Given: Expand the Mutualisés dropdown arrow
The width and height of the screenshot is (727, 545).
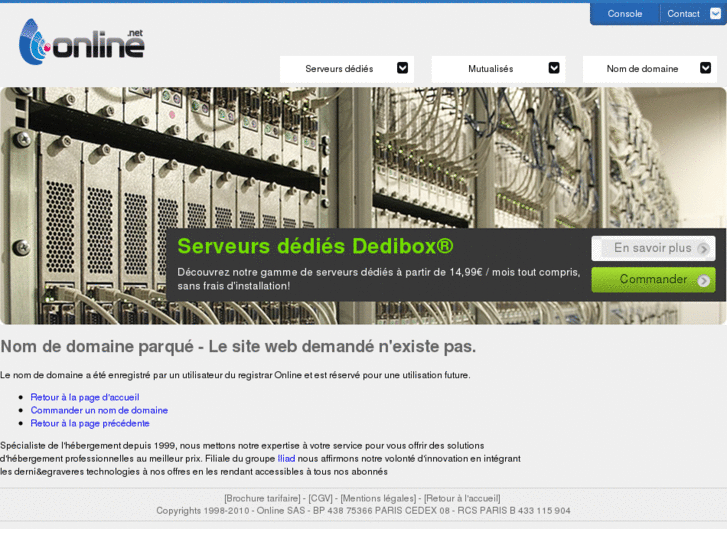Looking at the screenshot, I should click(x=554, y=68).
